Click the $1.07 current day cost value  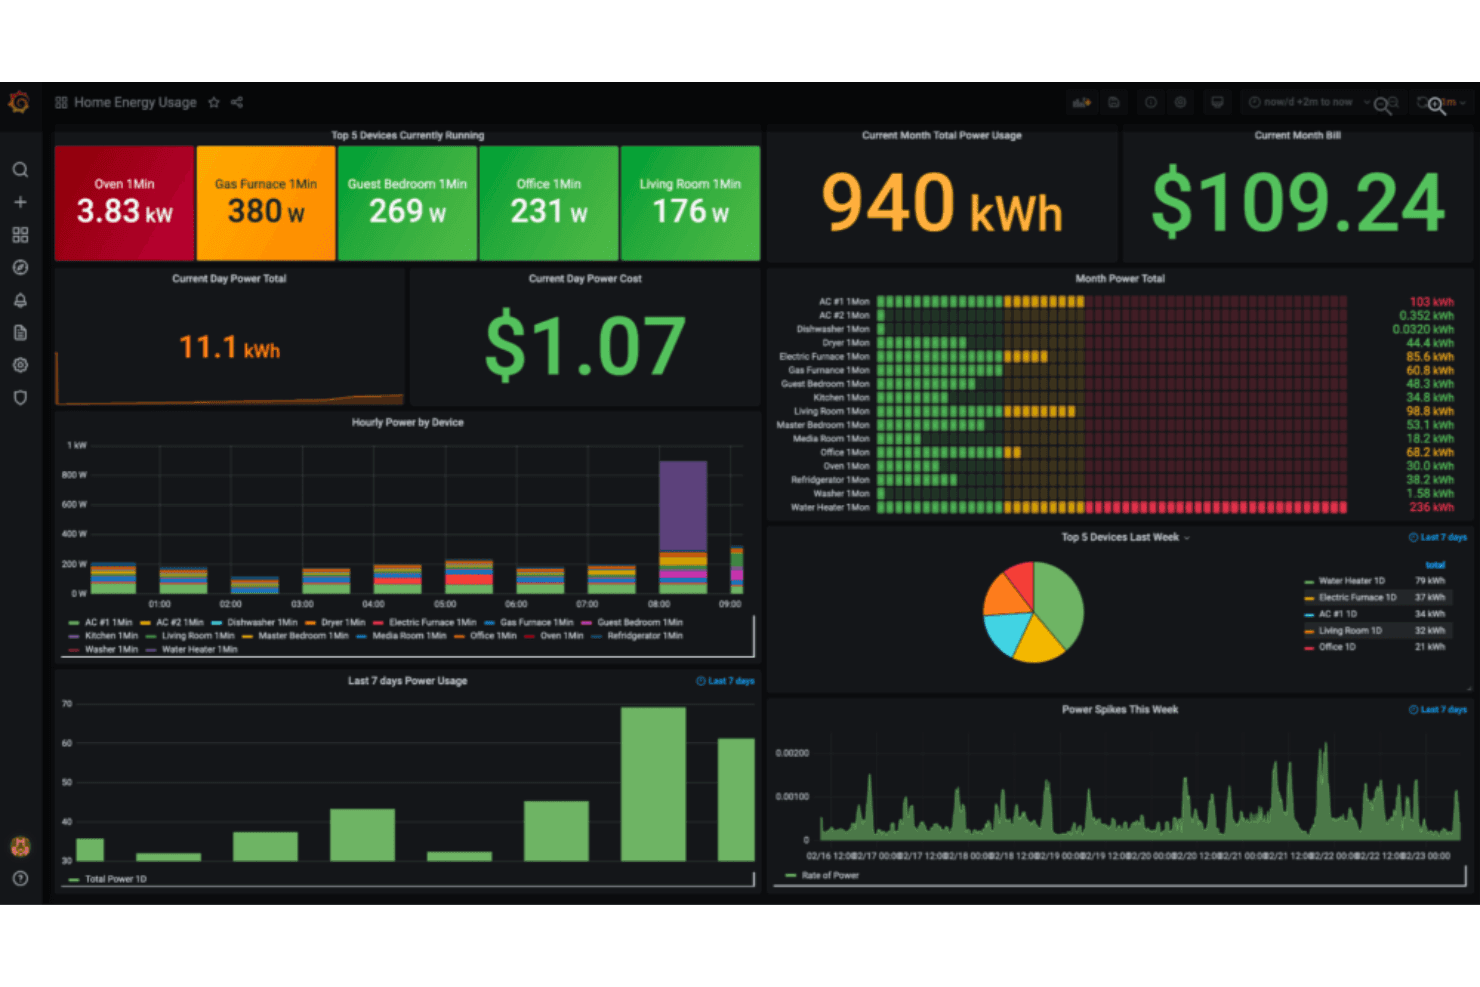click(585, 346)
